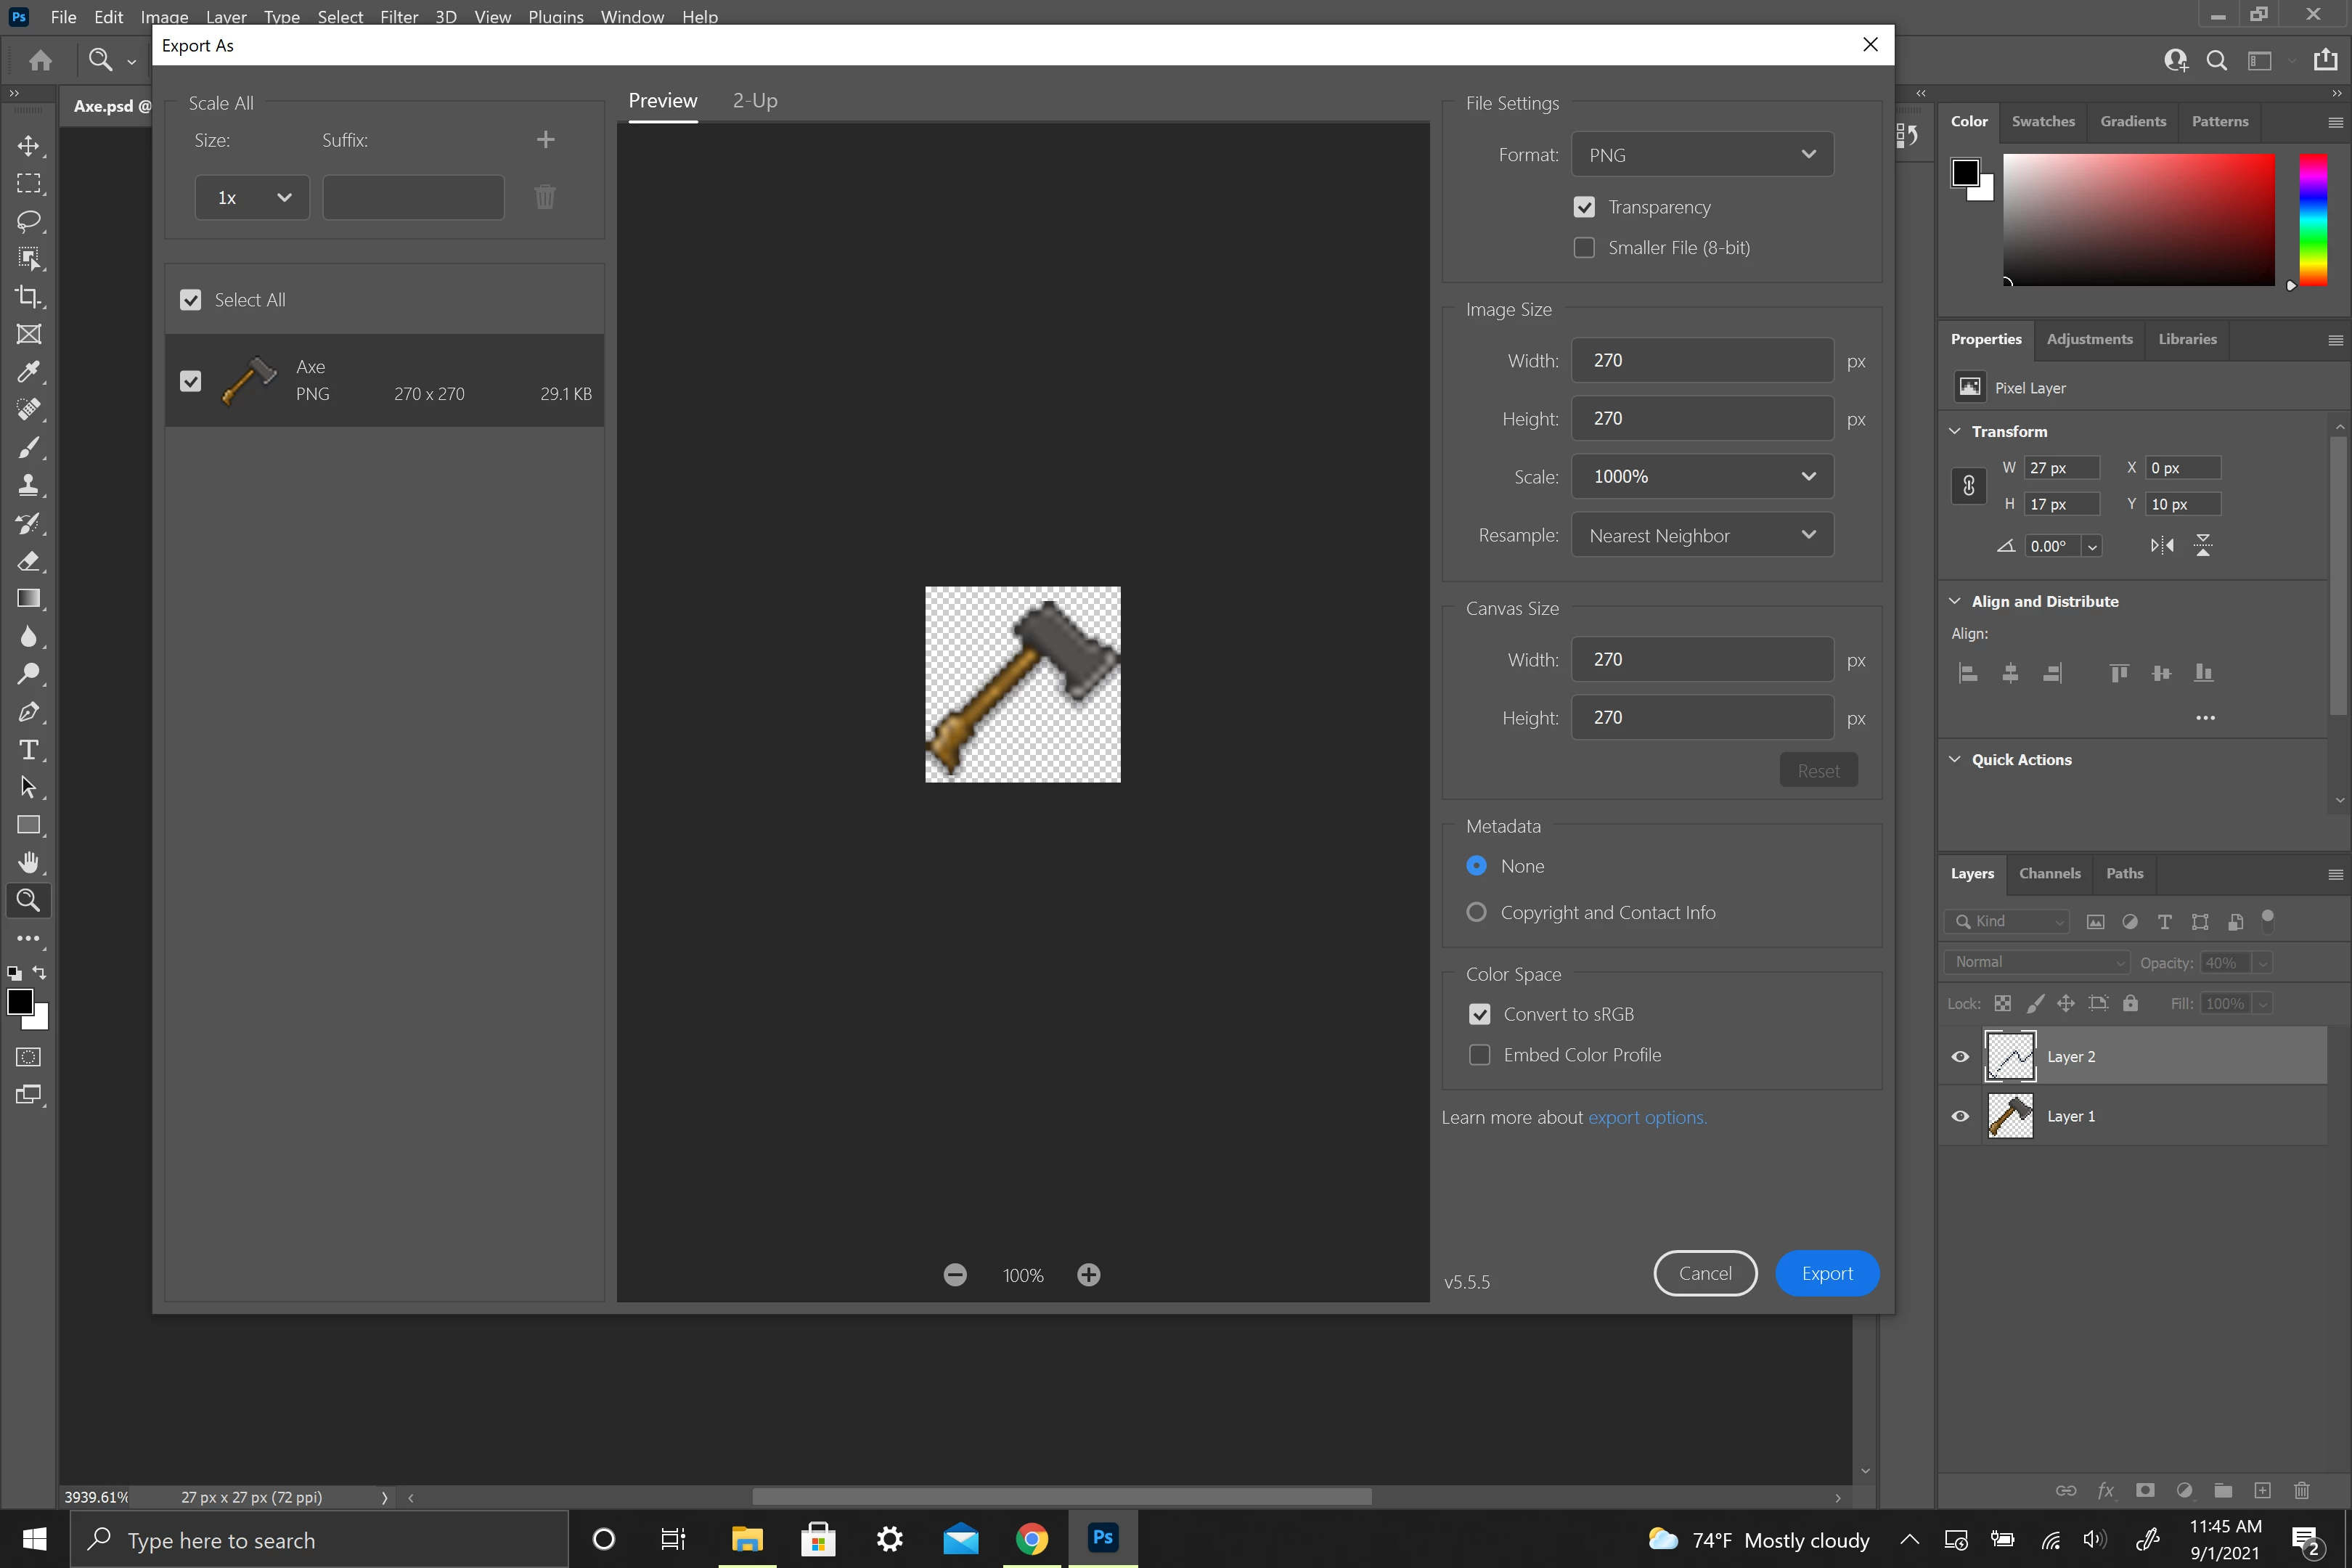Viewport: 2352px width, 1568px height.
Task: Click the blue Export button
Action: pos(1826,1274)
